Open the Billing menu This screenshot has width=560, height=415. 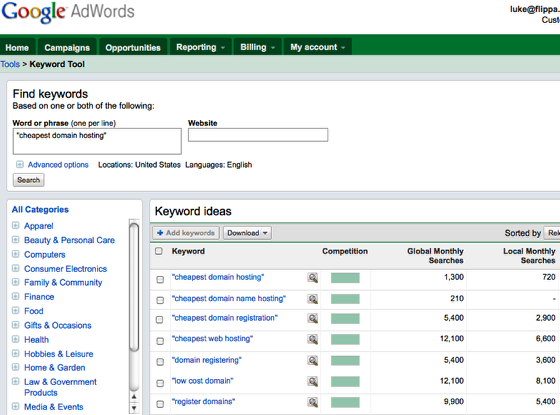[x=258, y=47]
